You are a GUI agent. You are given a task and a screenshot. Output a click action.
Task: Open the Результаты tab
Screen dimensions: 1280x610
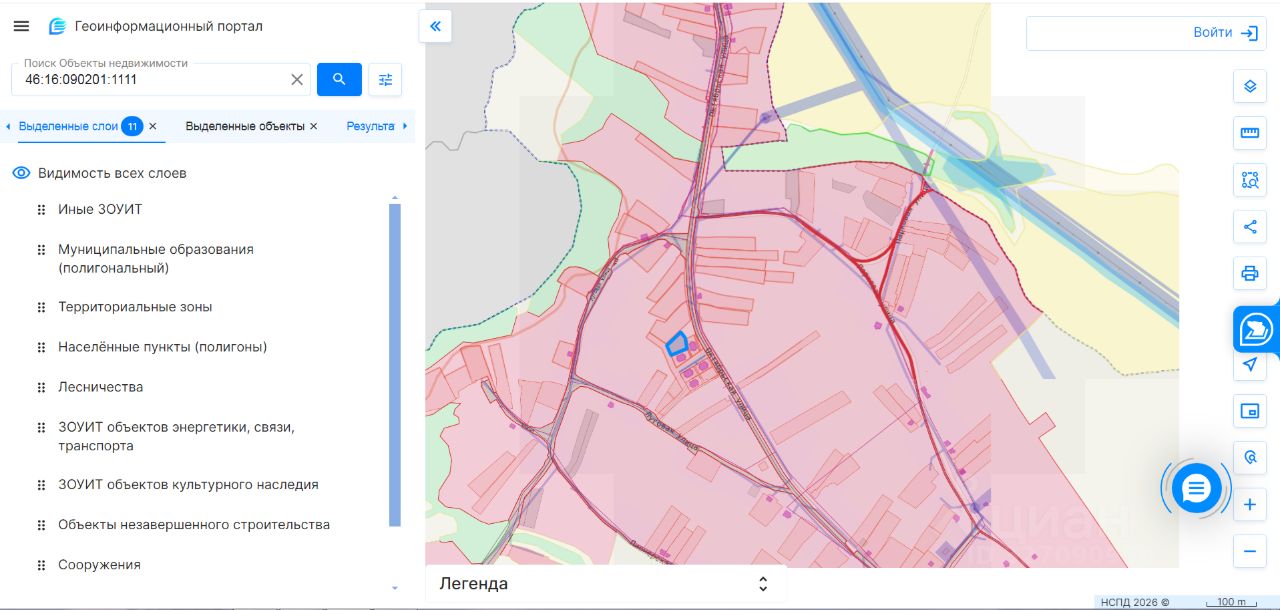(371, 126)
